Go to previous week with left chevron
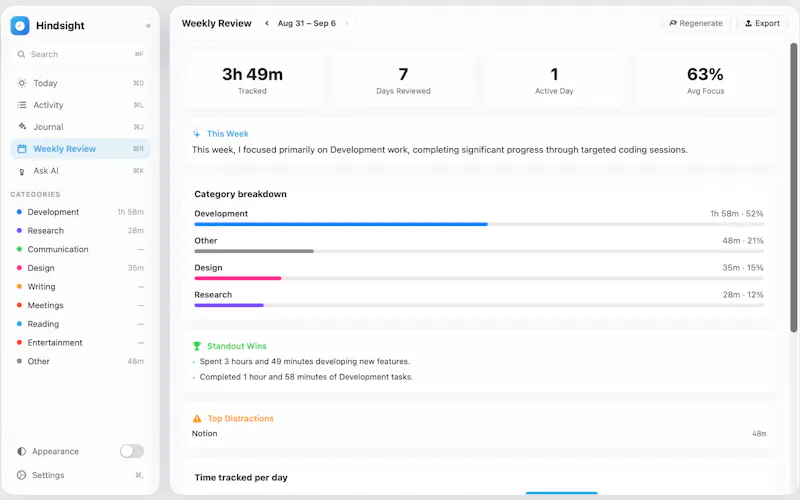The width and height of the screenshot is (800, 500). pos(266,23)
